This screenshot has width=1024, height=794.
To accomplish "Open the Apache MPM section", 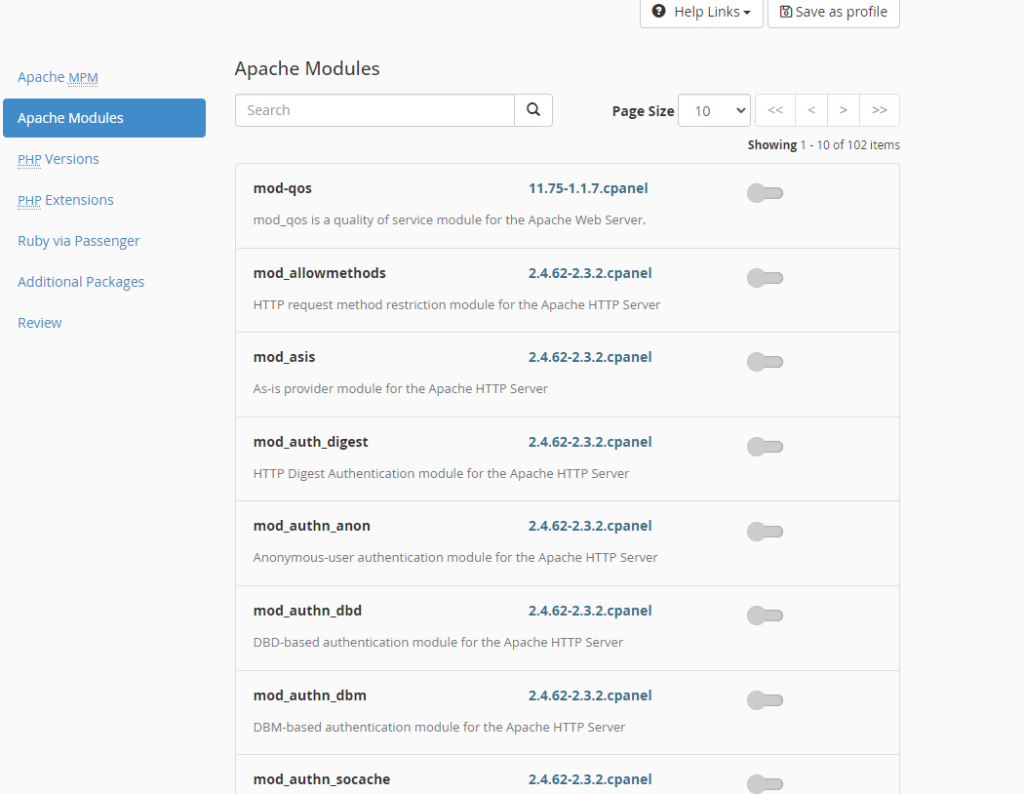I will tap(57, 77).
